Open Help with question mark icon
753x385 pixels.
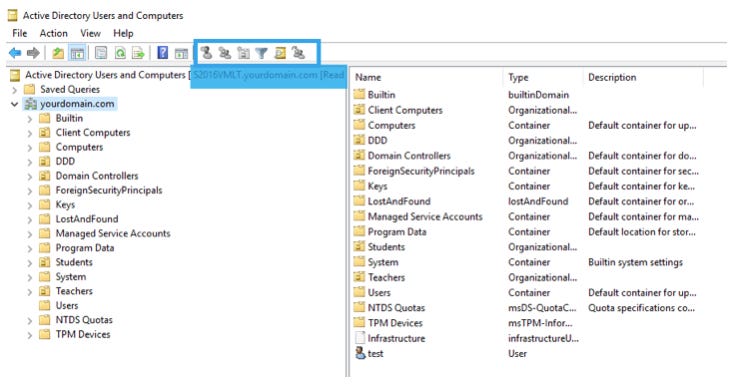click(163, 53)
